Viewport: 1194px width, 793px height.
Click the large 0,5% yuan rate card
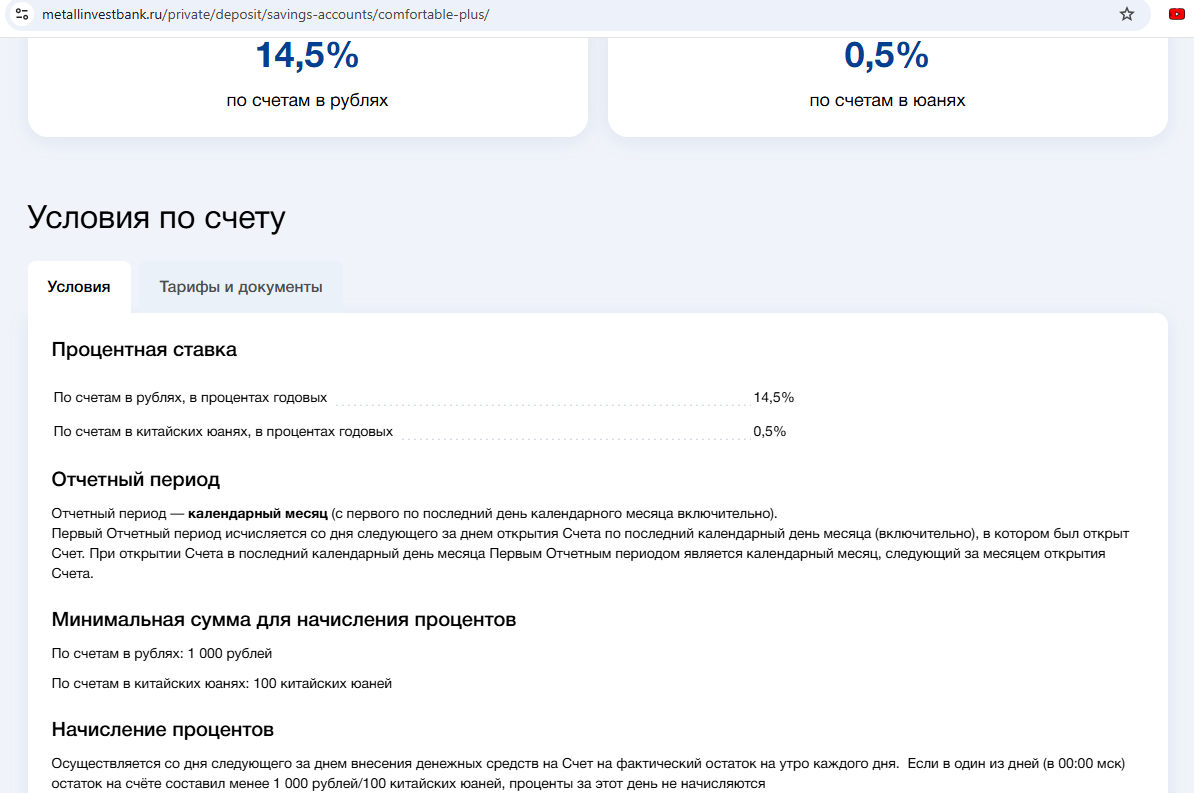click(887, 75)
